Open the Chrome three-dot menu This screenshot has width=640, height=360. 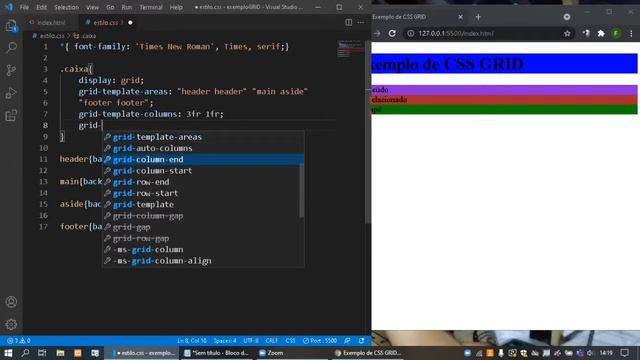coord(631,33)
